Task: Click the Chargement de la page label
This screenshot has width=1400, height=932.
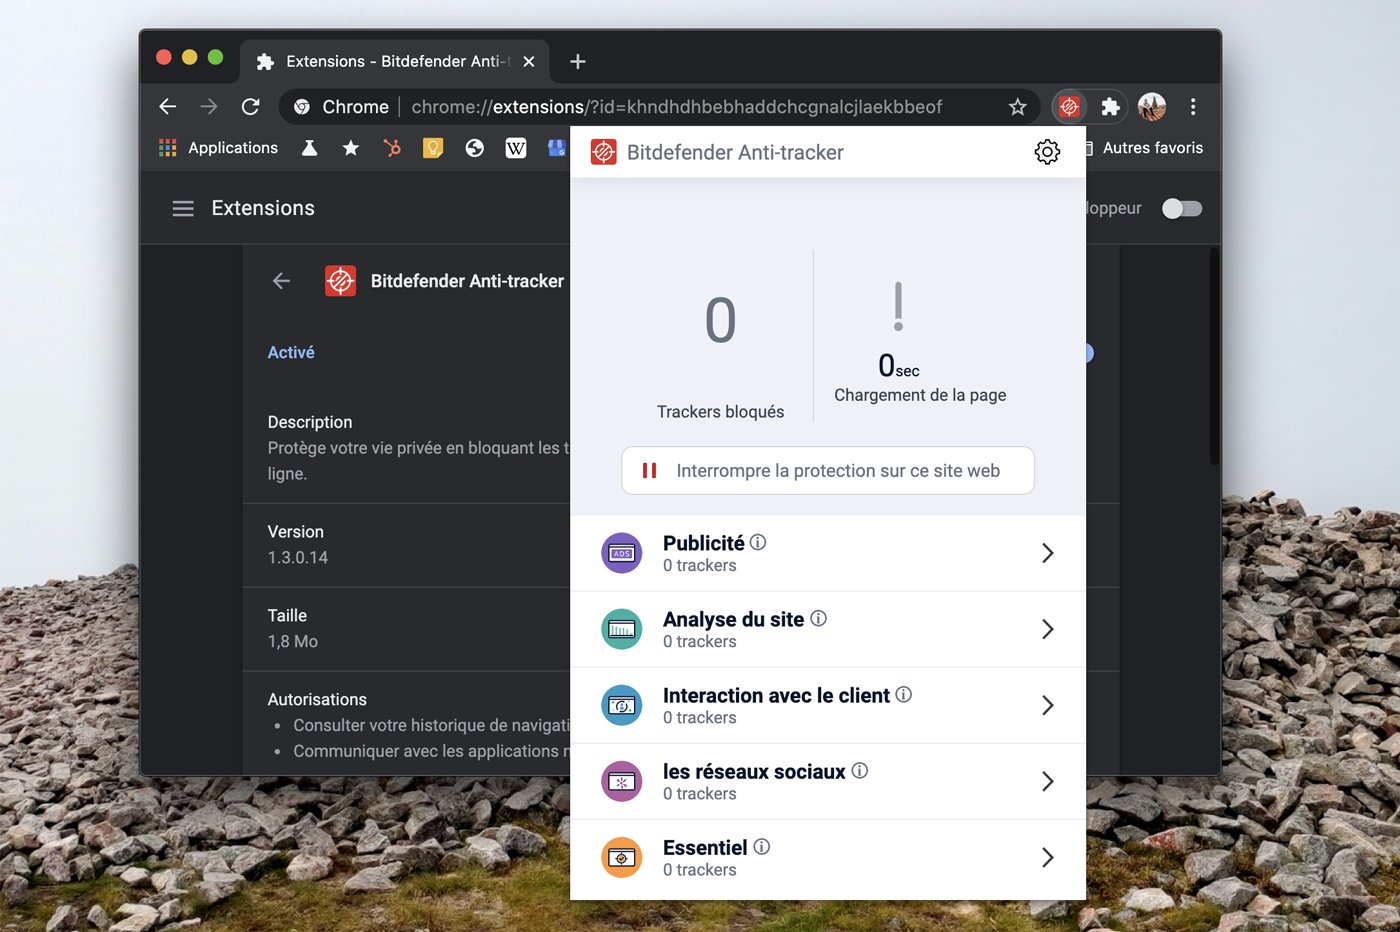Action: 920,395
